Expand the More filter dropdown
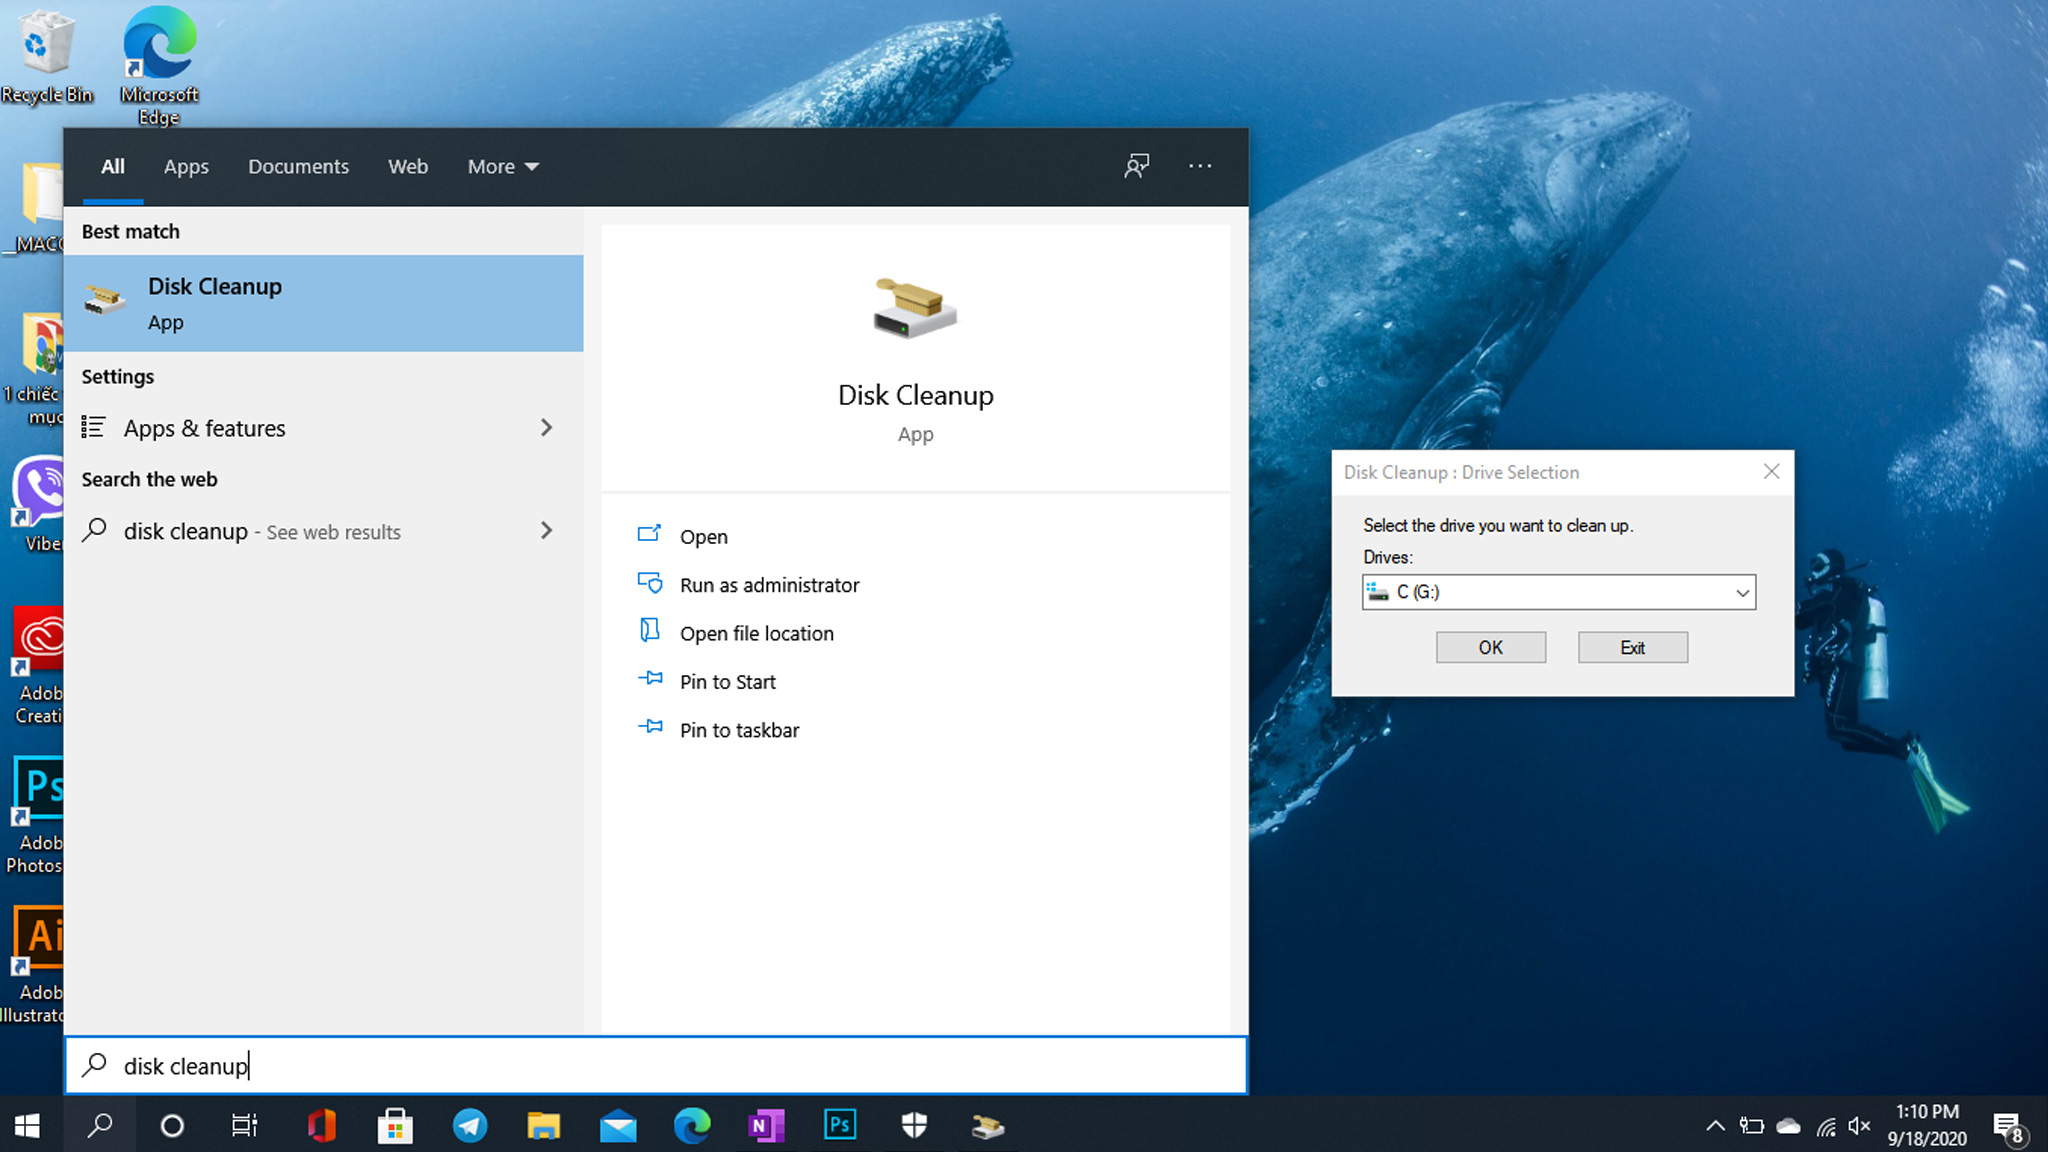This screenshot has width=2048, height=1152. tap(503, 166)
